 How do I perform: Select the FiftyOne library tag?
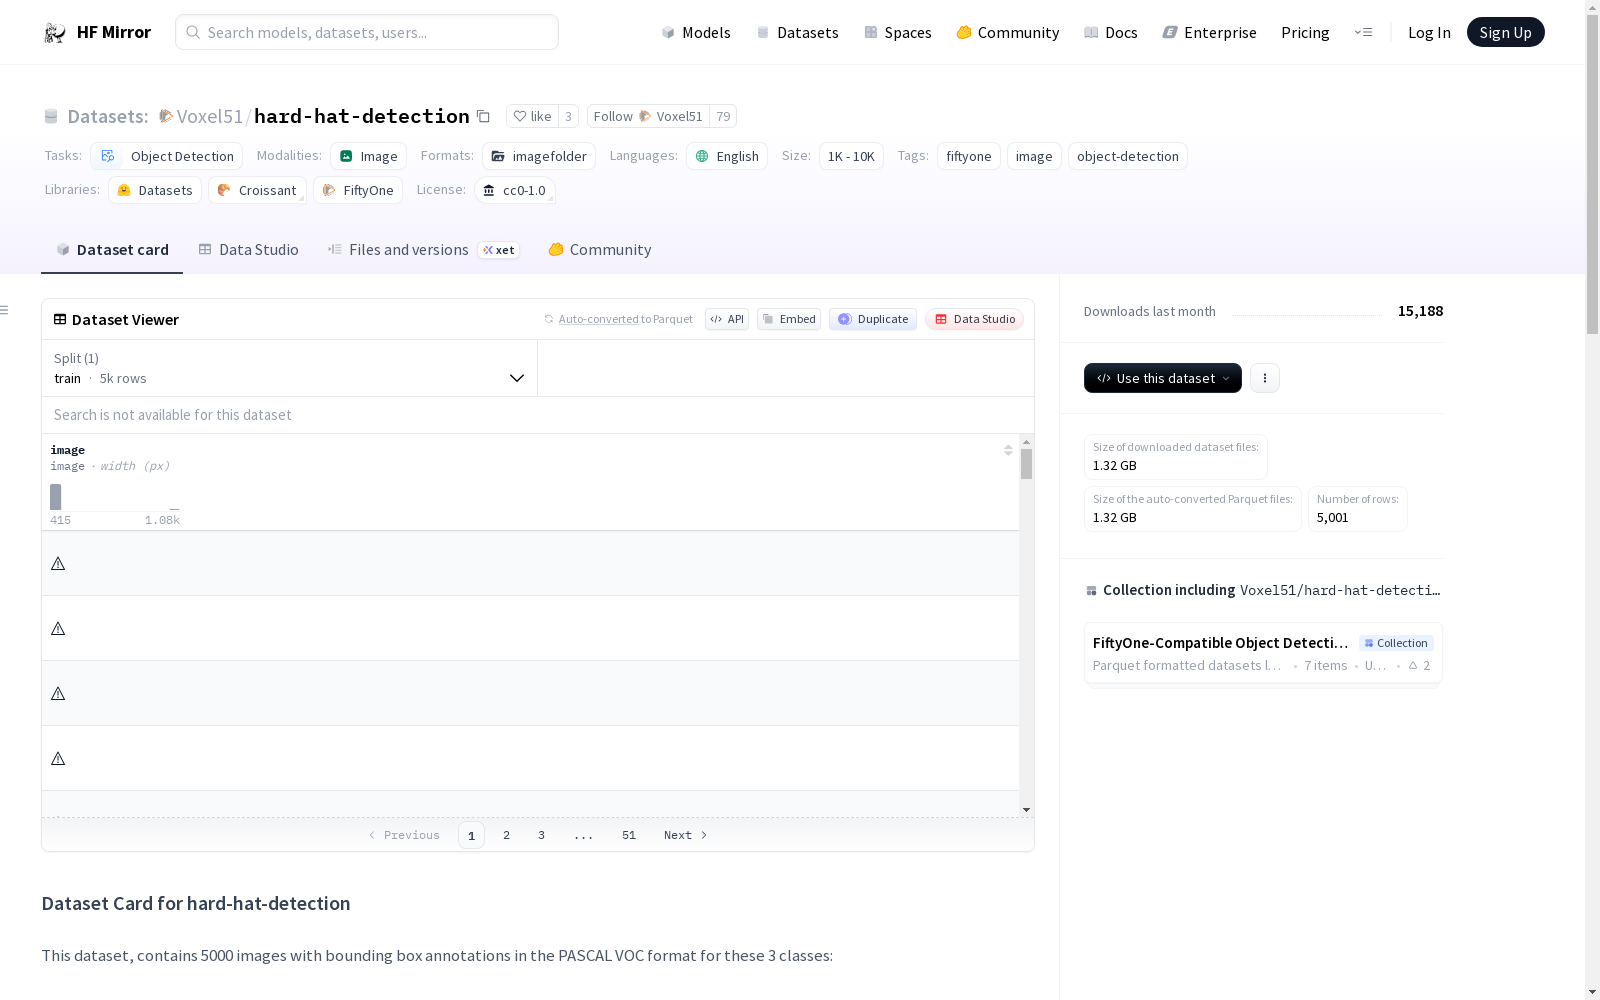pyautogui.click(x=358, y=190)
